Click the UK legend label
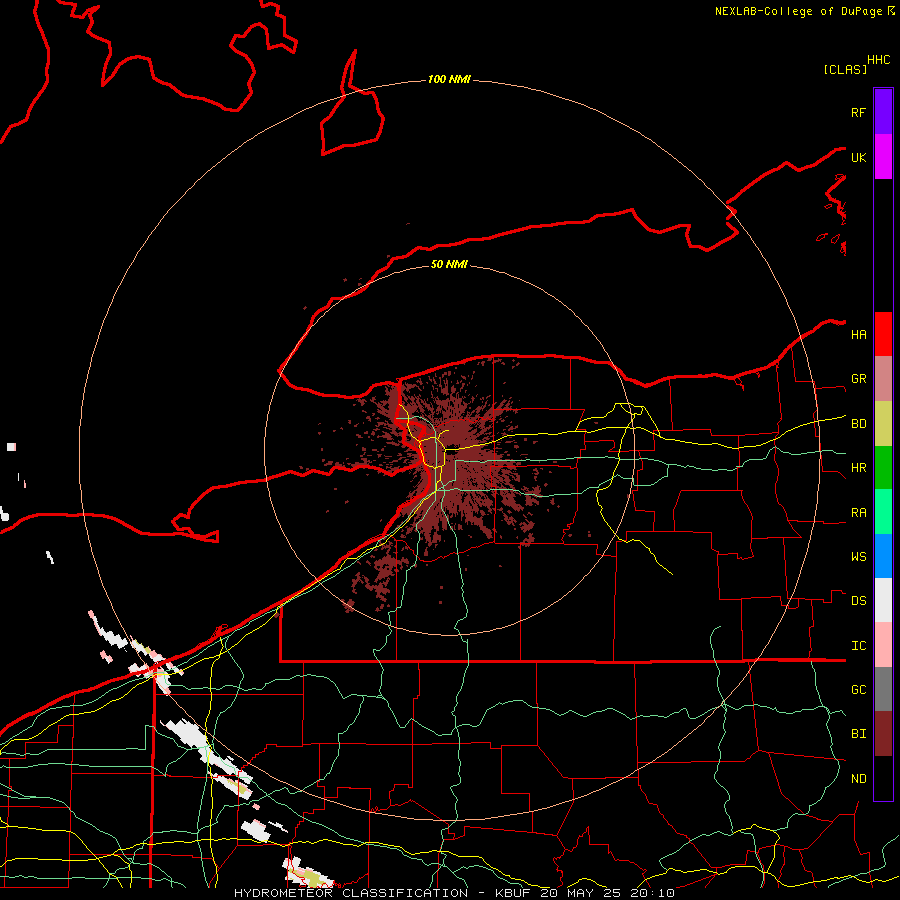Image resolution: width=900 pixels, height=900 pixels. pyautogui.click(x=858, y=157)
